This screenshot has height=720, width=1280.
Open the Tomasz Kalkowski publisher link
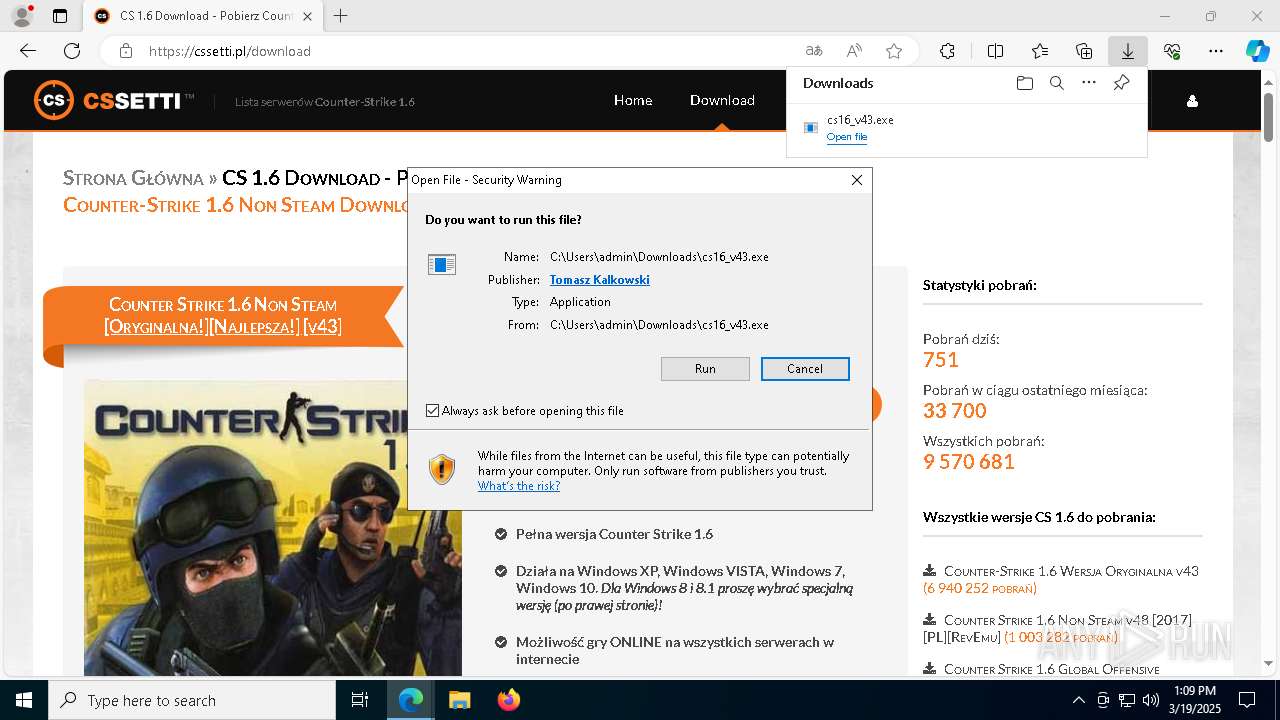point(599,280)
